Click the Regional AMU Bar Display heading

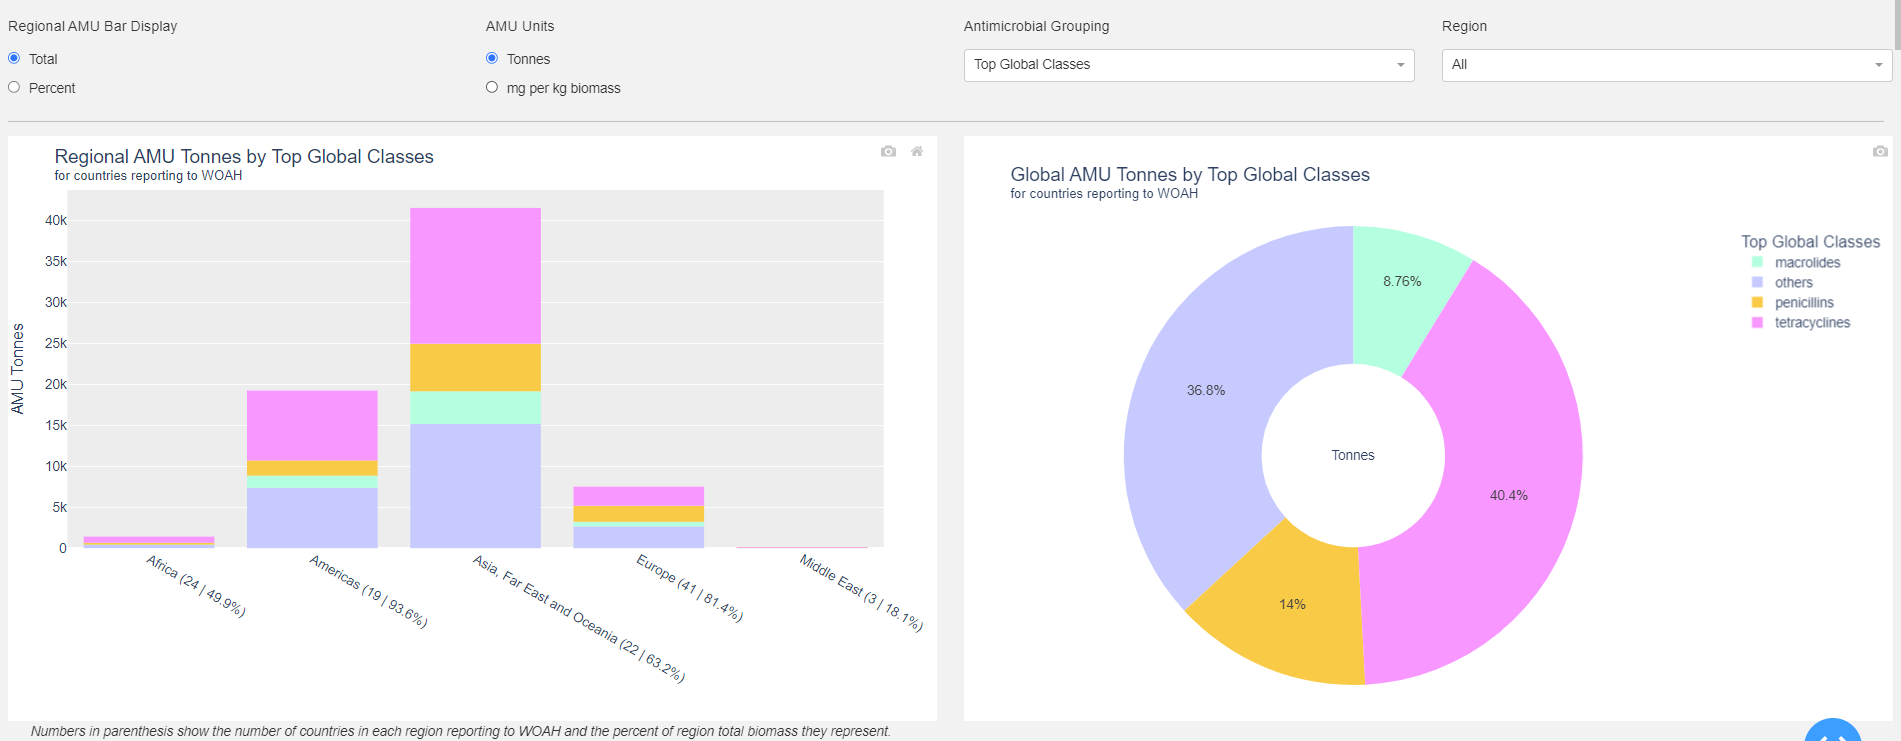coord(92,26)
